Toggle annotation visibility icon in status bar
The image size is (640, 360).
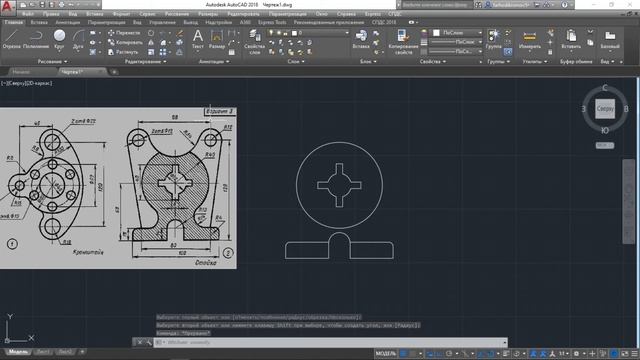click(x=533, y=353)
